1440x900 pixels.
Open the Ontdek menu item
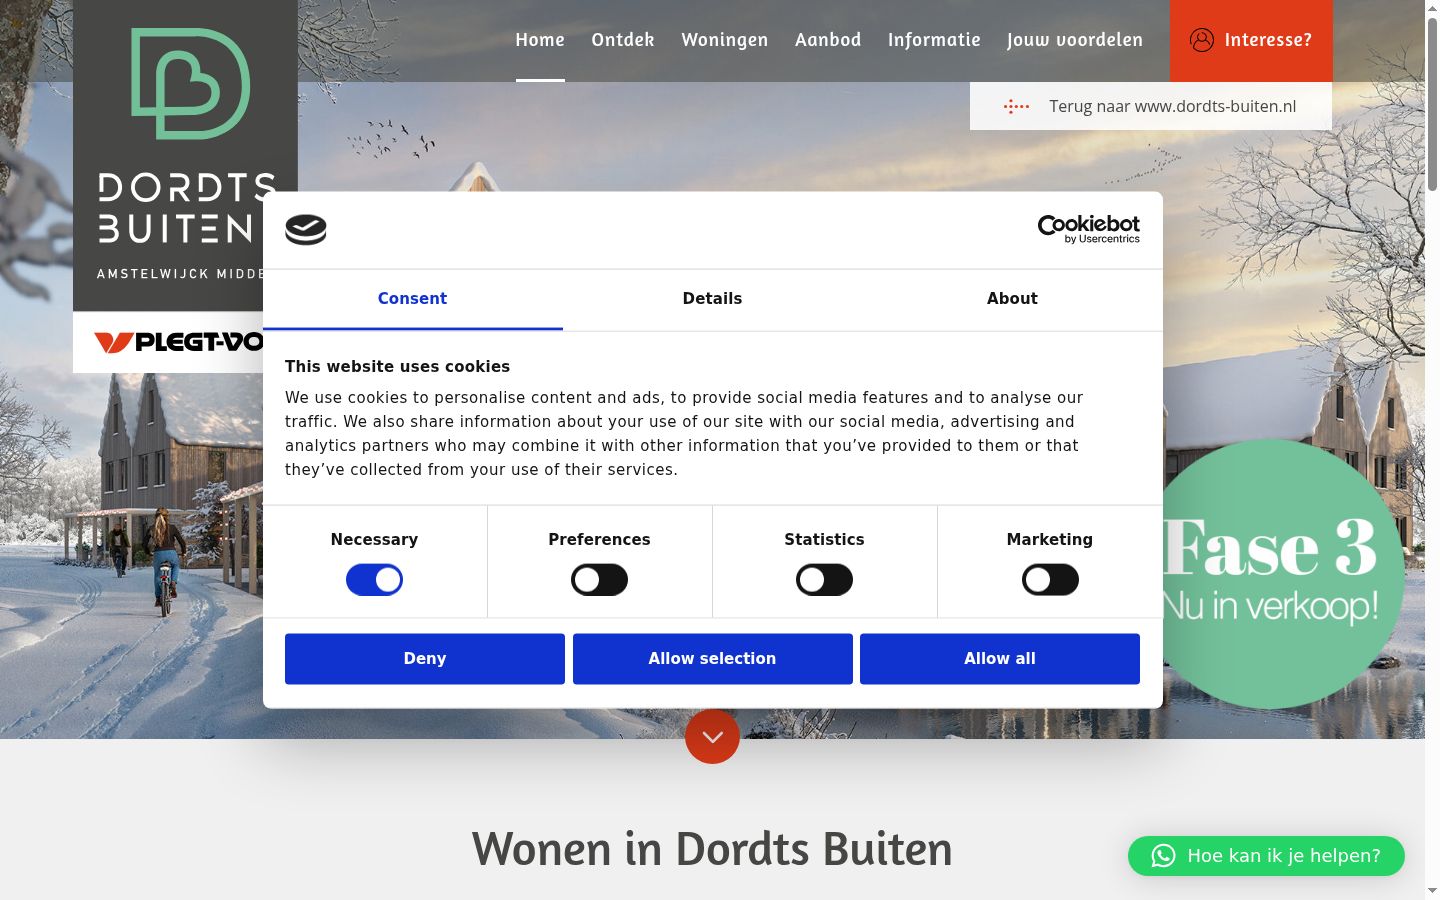623,40
